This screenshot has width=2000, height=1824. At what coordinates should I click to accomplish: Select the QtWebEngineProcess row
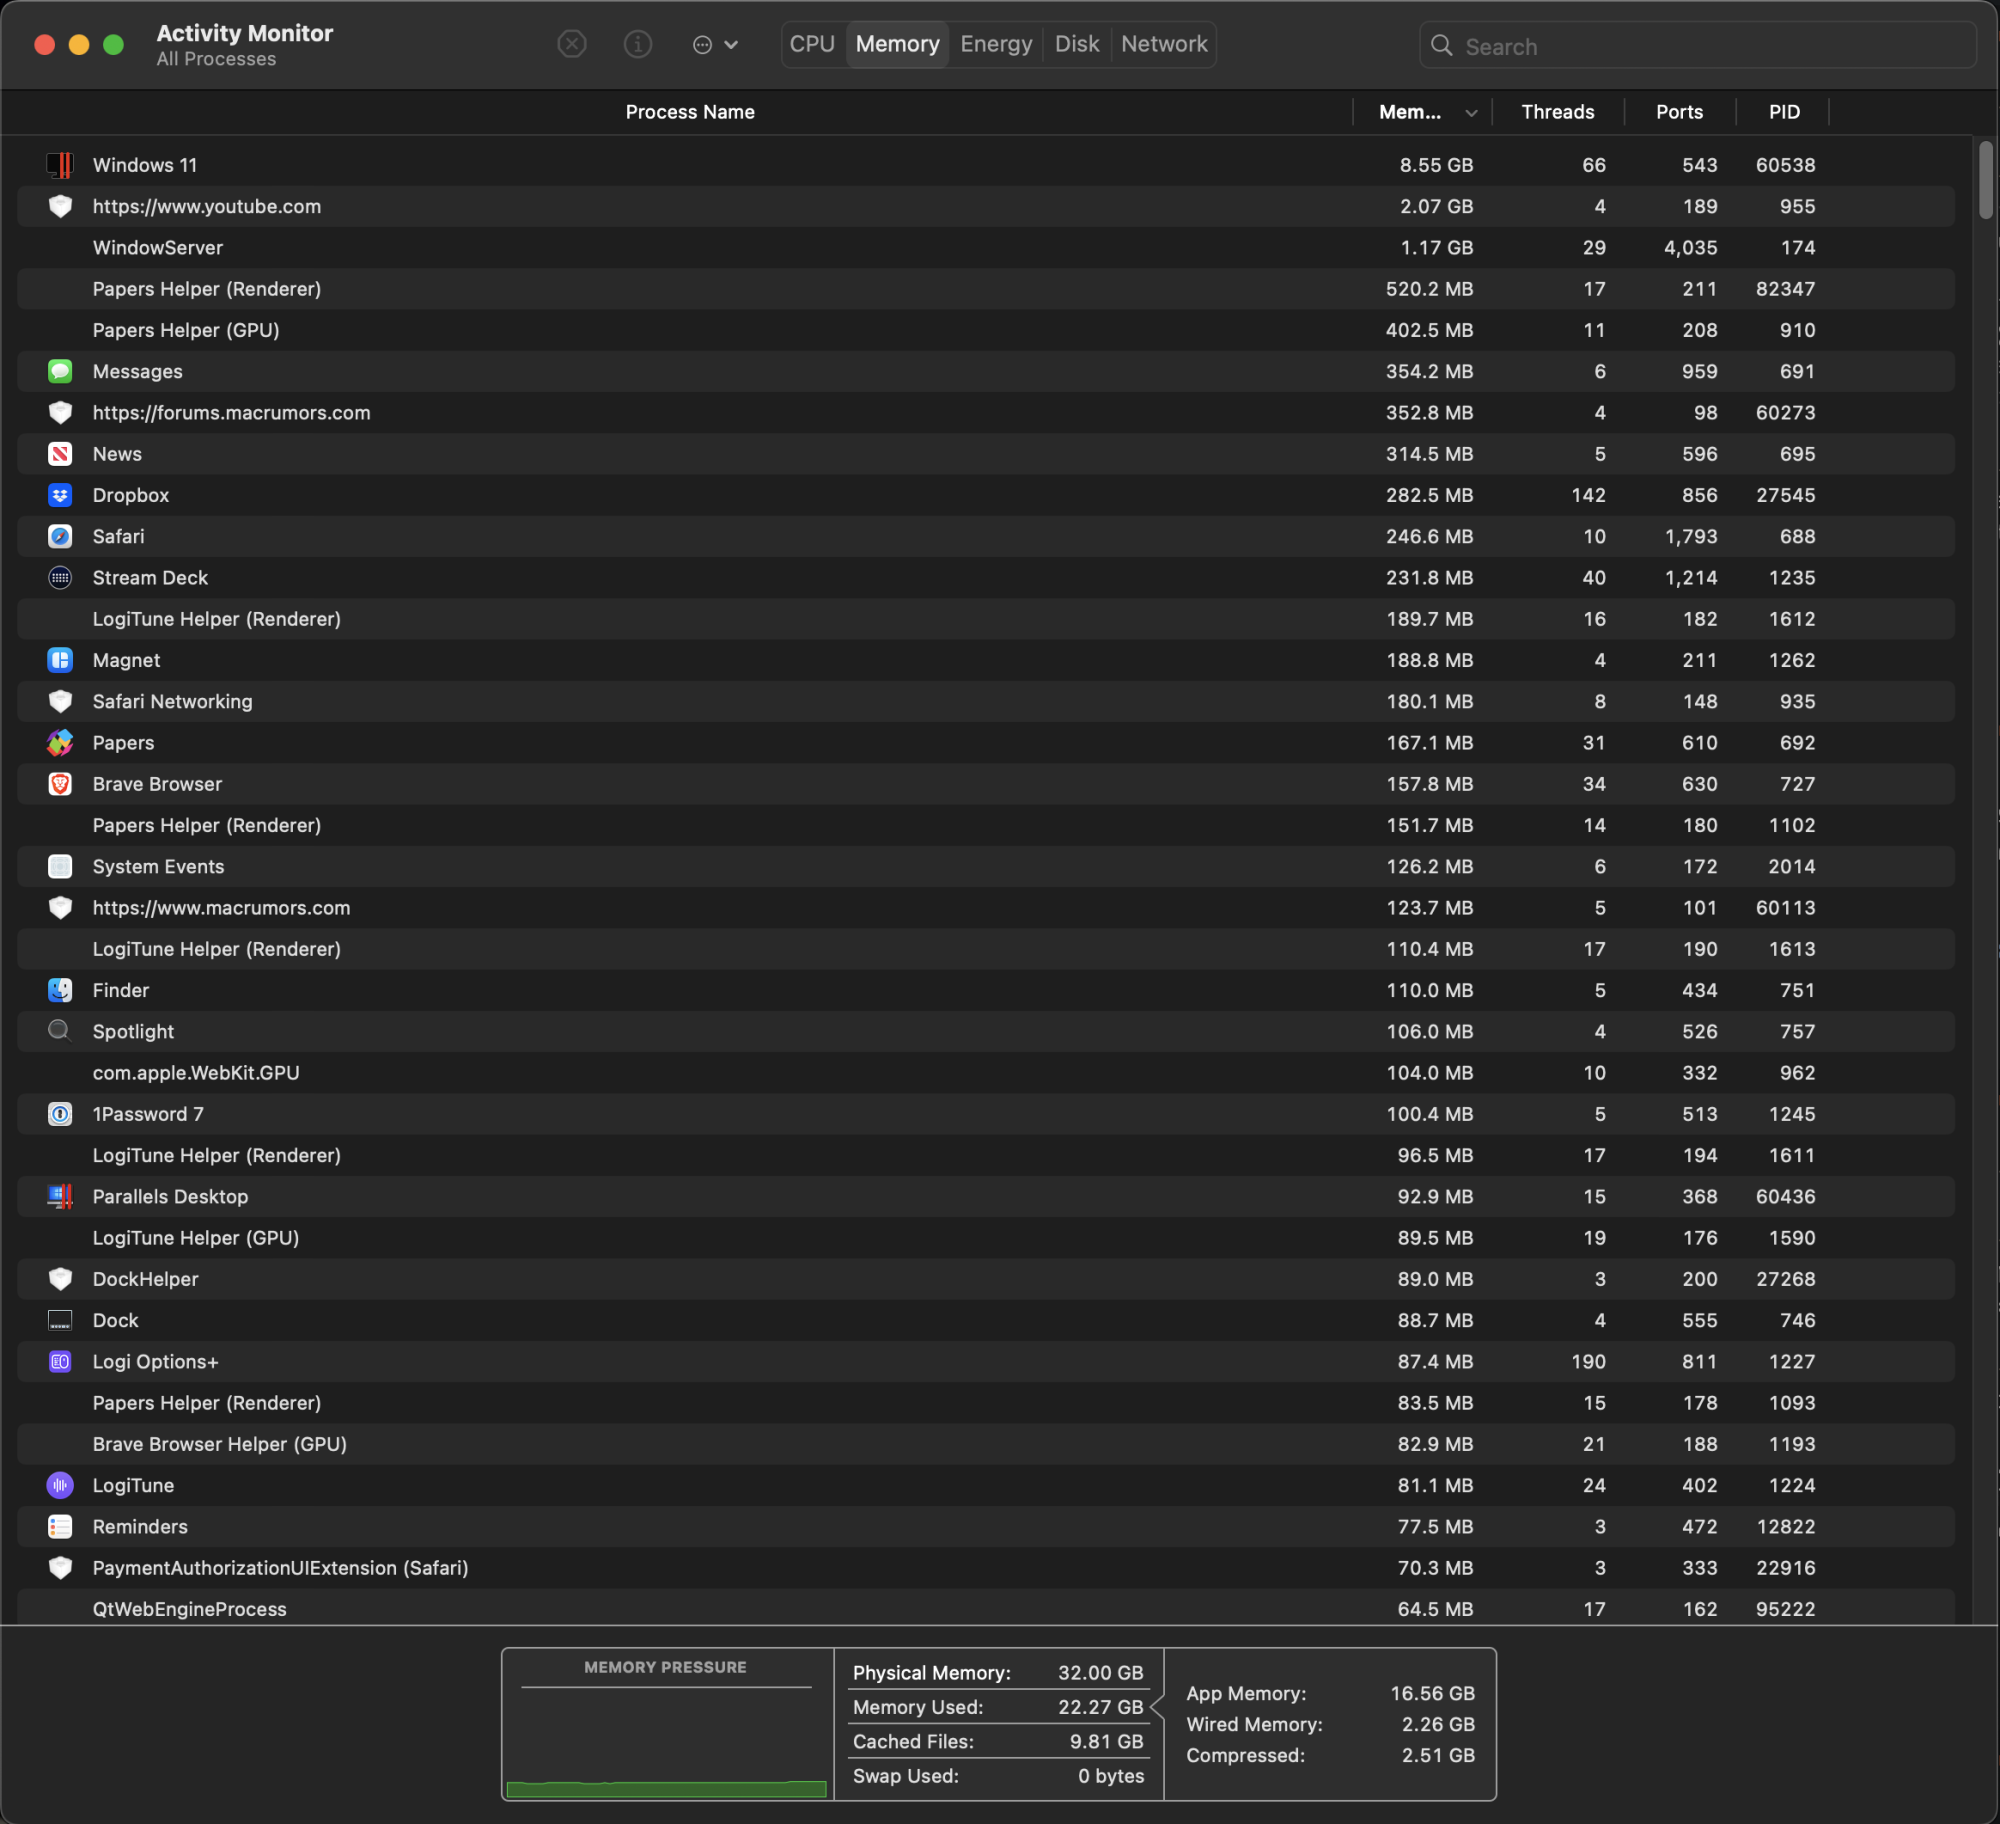click(x=986, y=1608)
